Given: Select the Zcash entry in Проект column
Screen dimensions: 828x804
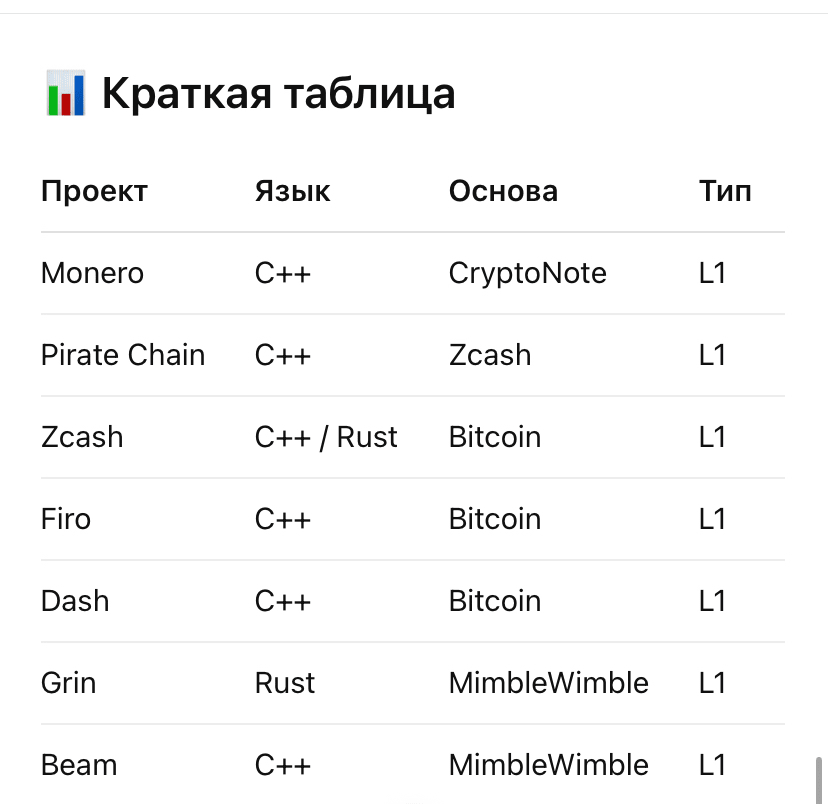Looking at the screenshot, I should point(82,437).
